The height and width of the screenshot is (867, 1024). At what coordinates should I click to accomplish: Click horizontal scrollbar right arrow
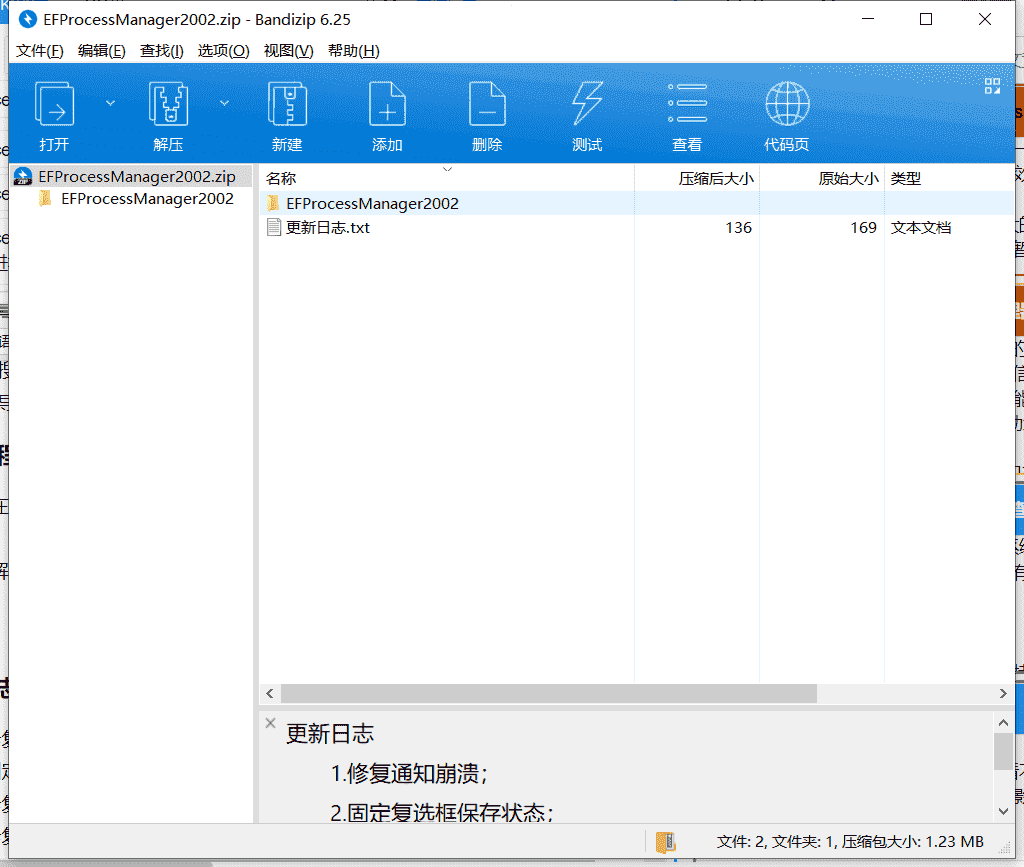coord(1003,693)
